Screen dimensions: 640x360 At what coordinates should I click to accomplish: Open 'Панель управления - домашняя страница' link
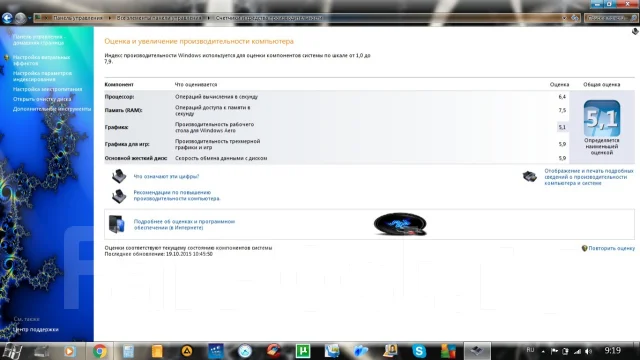point(39,40)
